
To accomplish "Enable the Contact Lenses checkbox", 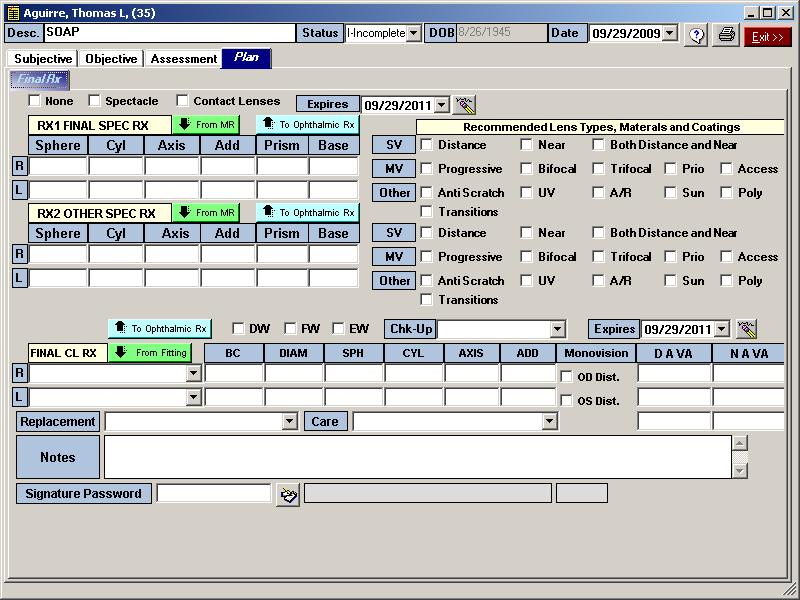I will [183, 101].
